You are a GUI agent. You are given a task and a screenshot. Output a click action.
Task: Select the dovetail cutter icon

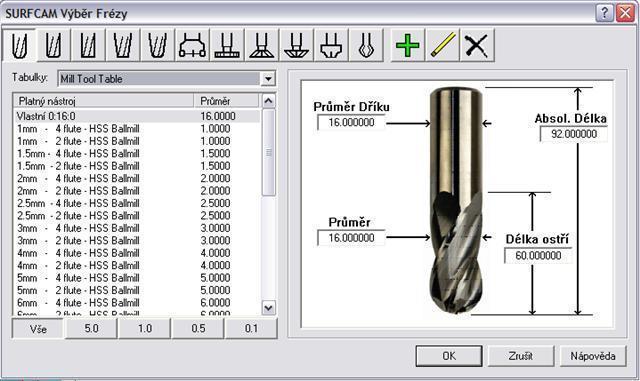pyautogui.click(x=262, y=45)
